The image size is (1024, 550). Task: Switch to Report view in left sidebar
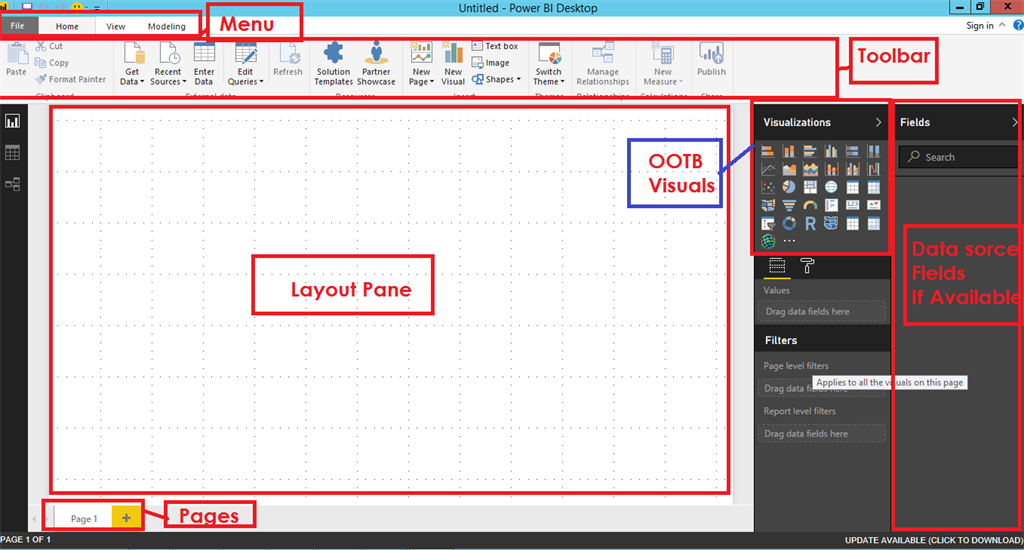[12, 121]
